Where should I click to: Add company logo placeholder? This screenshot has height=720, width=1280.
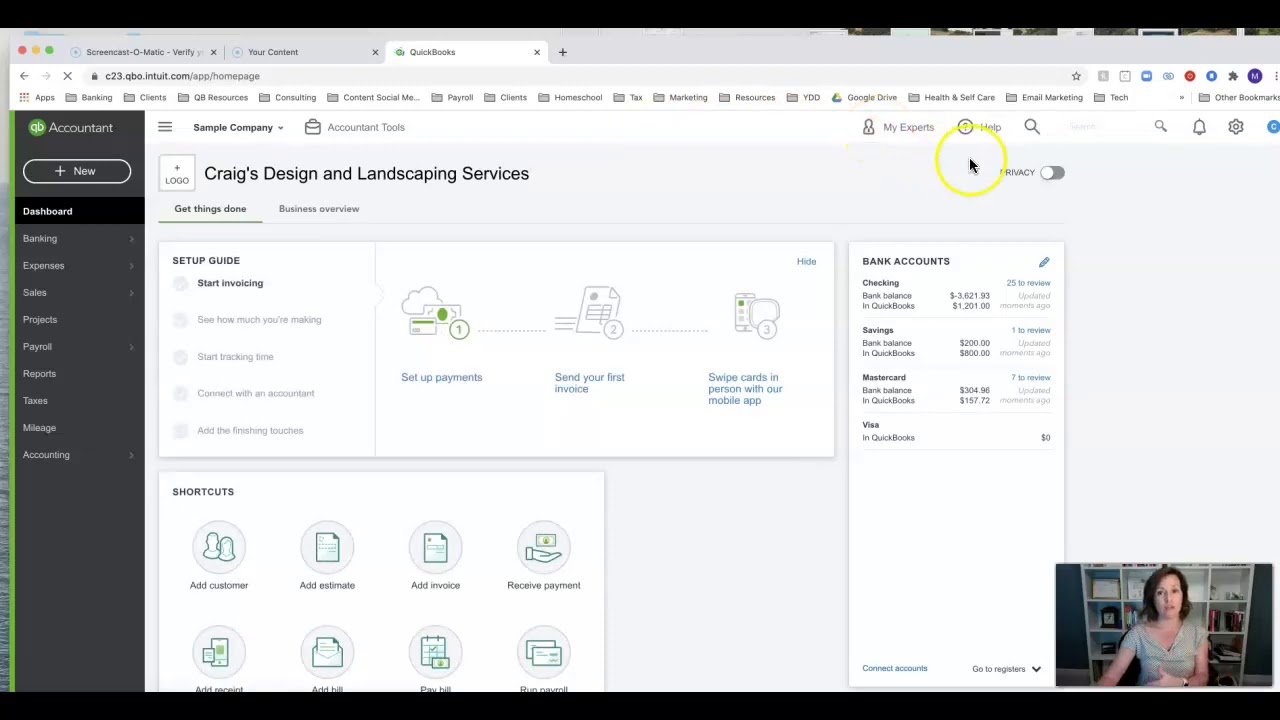click(177, 174)
